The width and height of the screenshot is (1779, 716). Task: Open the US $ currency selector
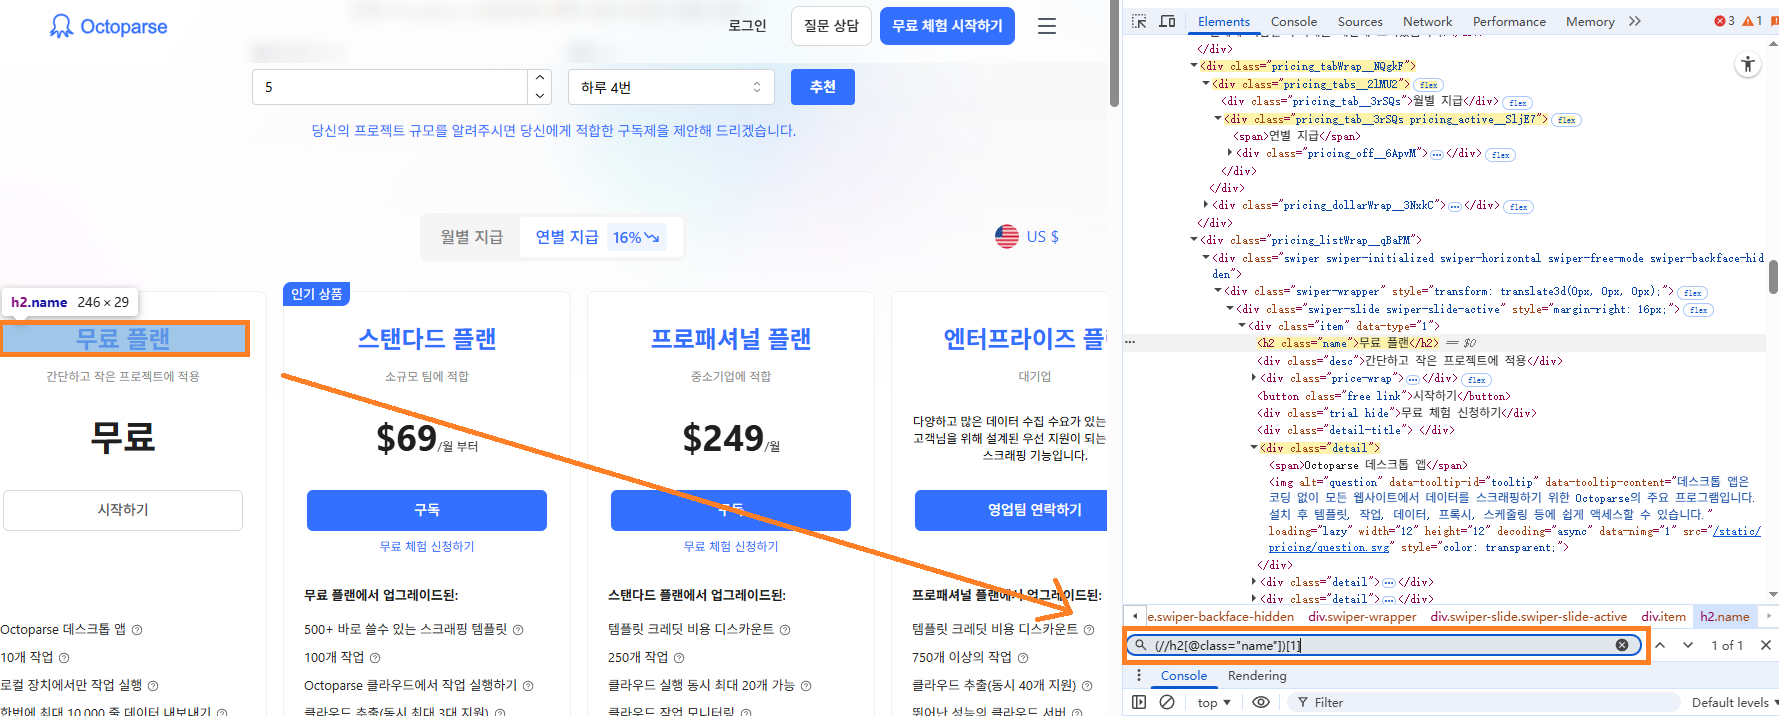(1027, 237)
